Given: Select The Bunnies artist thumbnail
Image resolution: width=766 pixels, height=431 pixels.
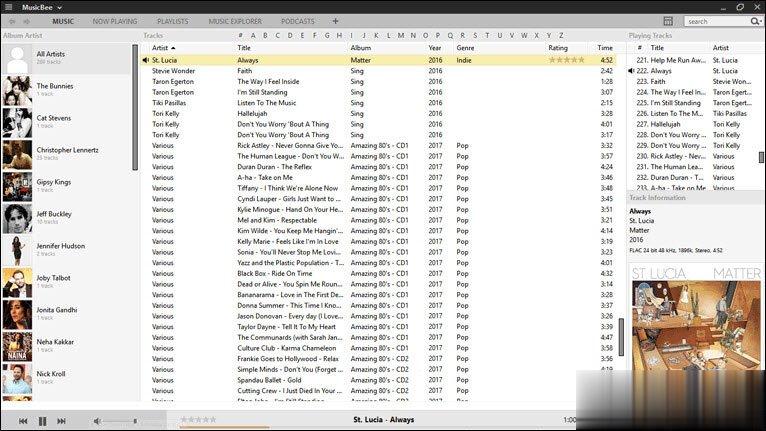Looking at the screenshot, I should [17, 90].
